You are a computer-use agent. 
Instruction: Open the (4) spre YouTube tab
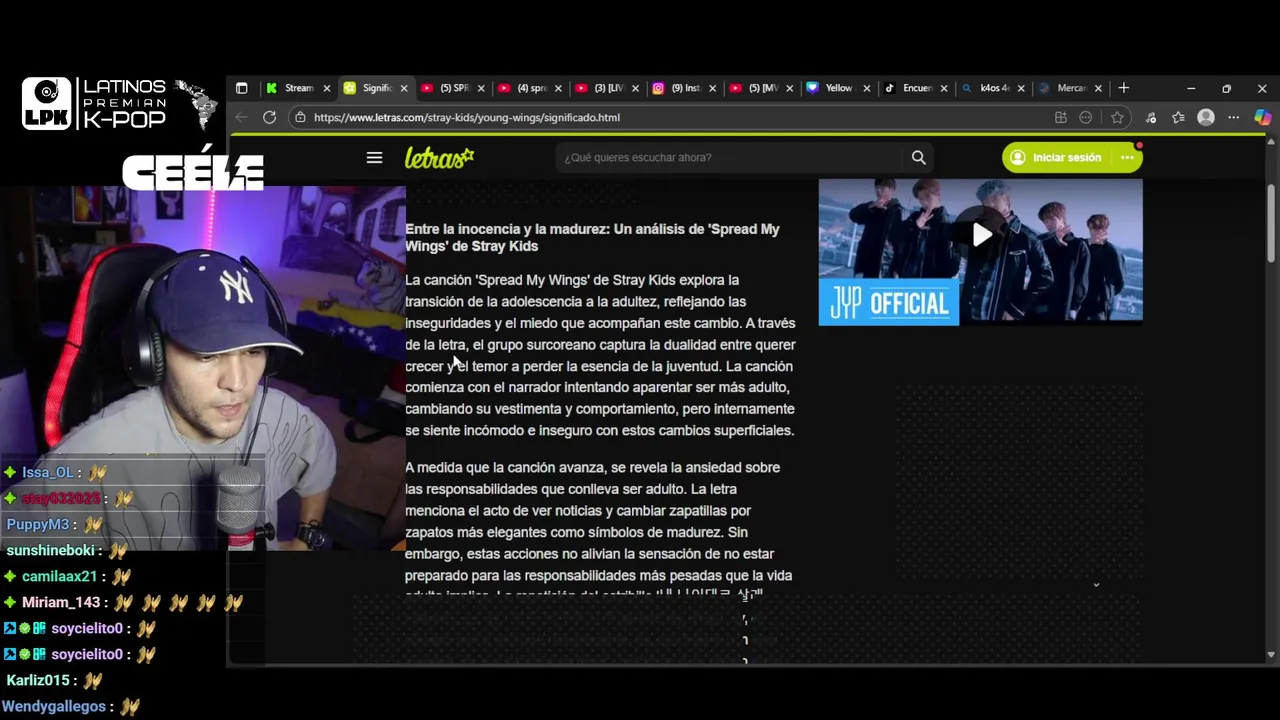[529, 88]
